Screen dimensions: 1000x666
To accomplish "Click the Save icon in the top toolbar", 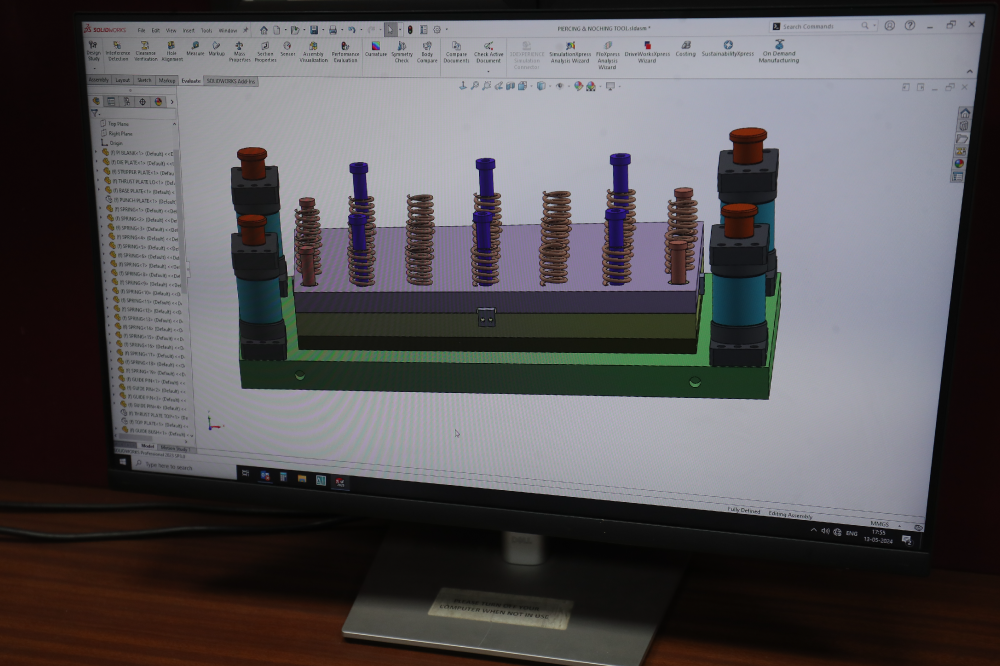I will pos(314,30).
